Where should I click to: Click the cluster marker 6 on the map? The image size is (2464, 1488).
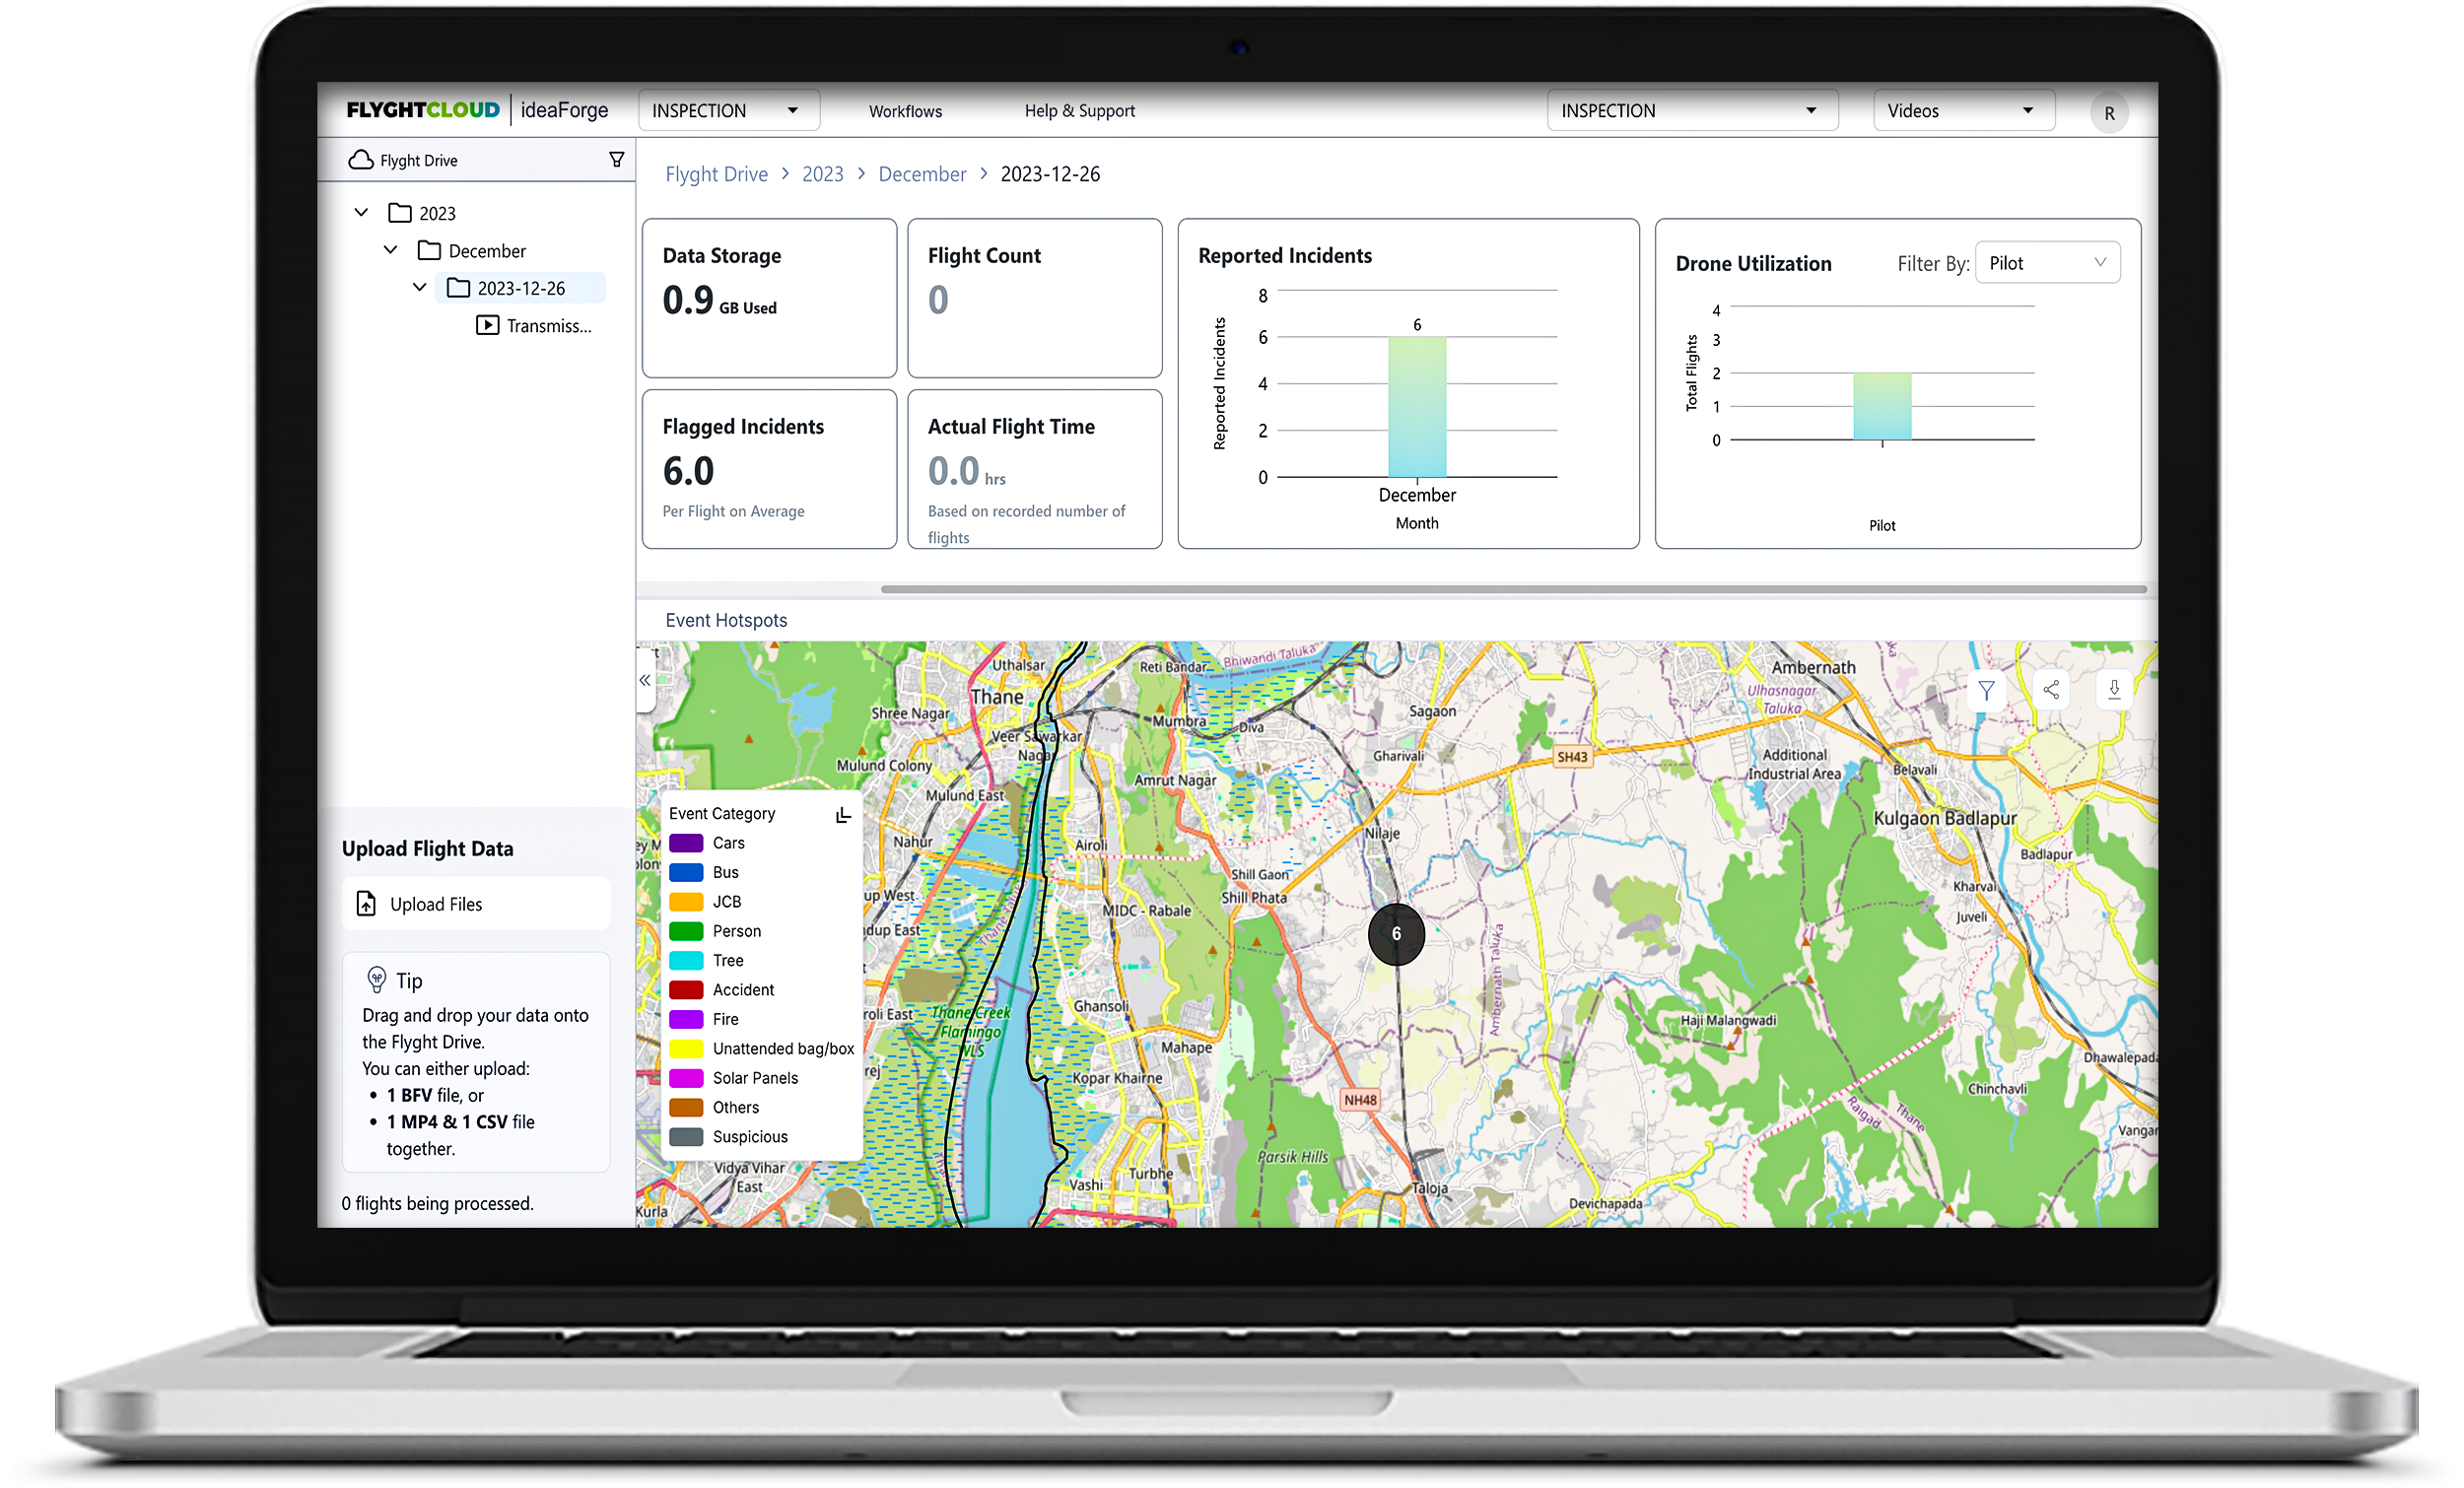coord(1396,934)
